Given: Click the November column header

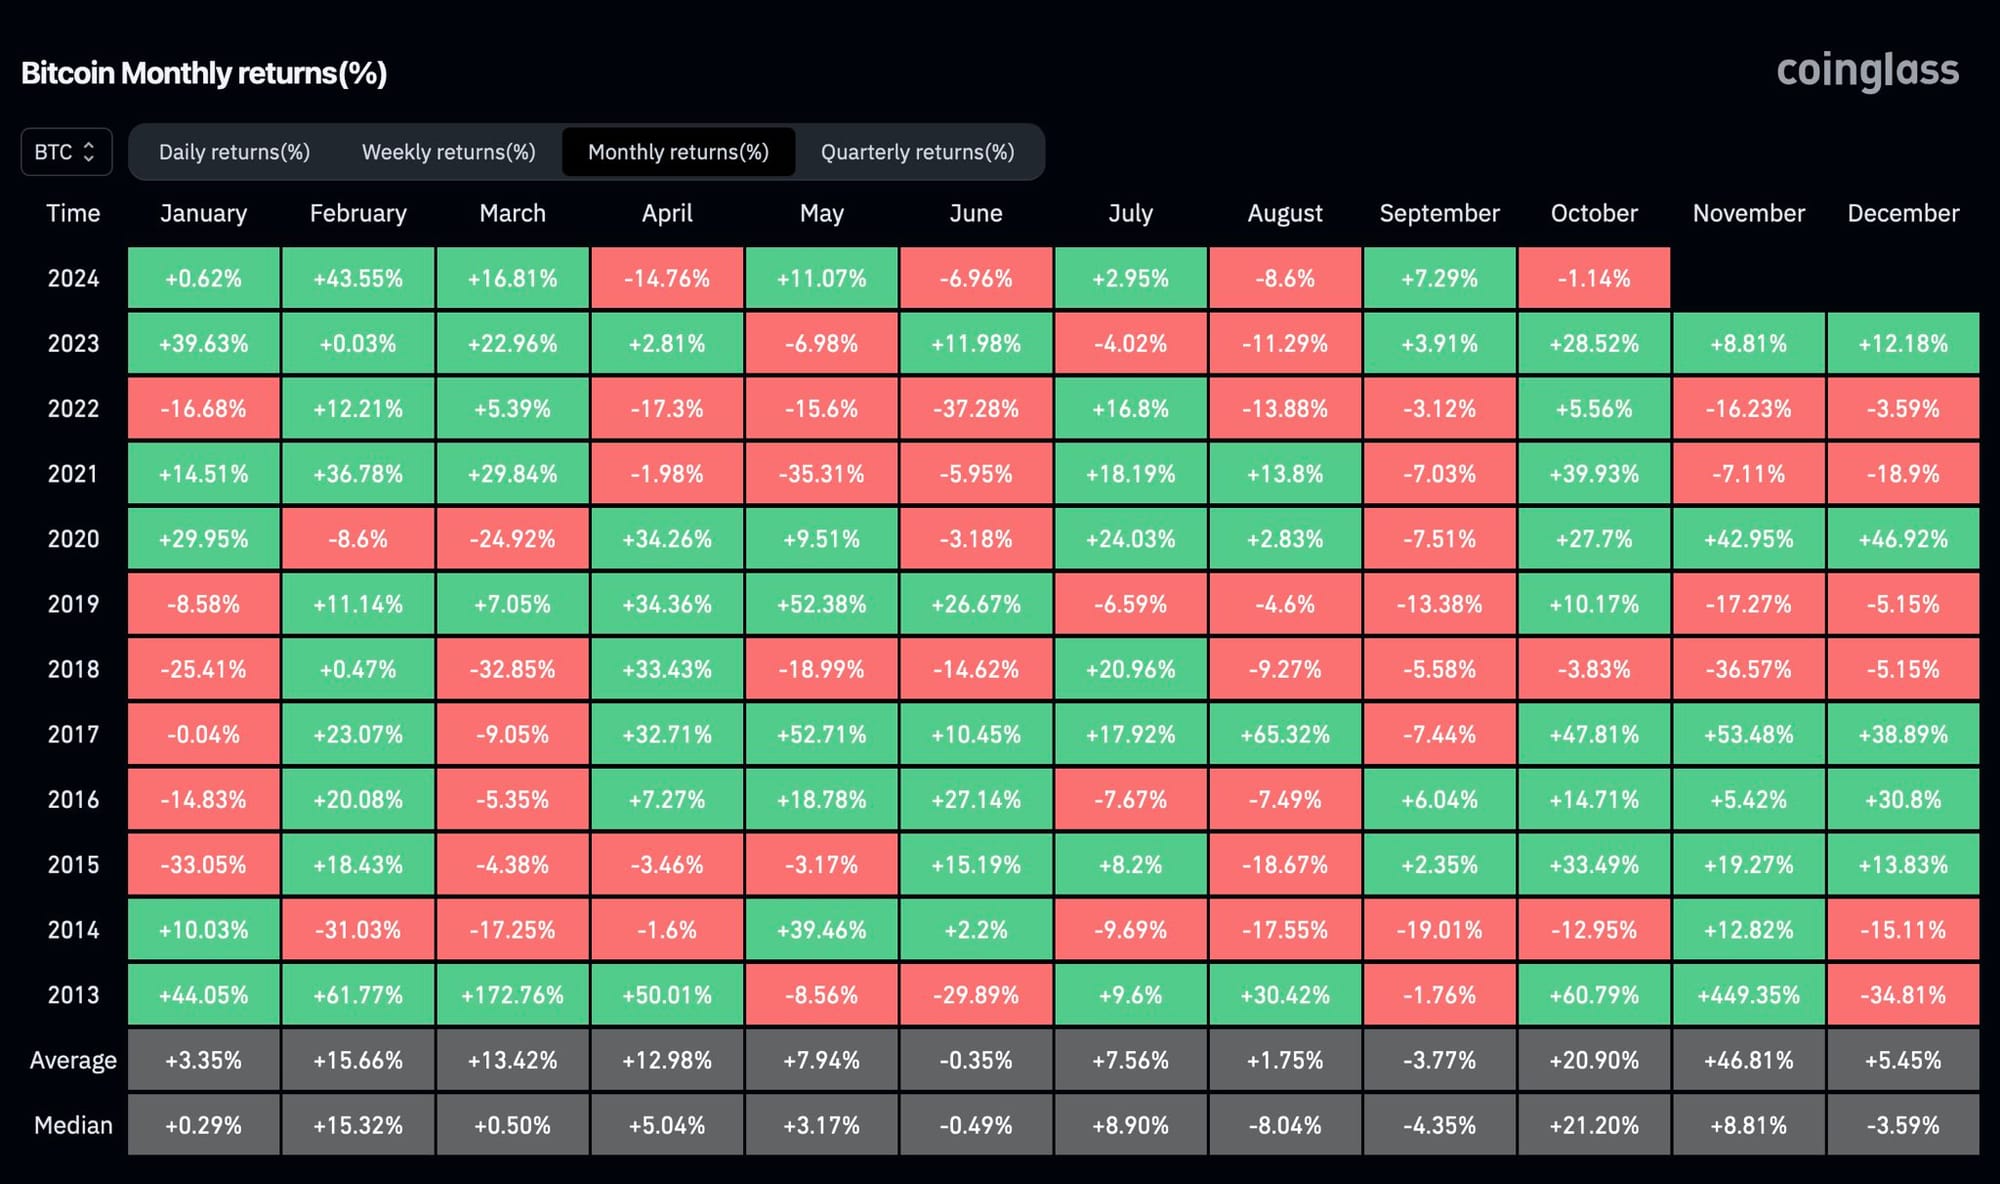Looking at the screenshot, I should [x=1748, y=213].
